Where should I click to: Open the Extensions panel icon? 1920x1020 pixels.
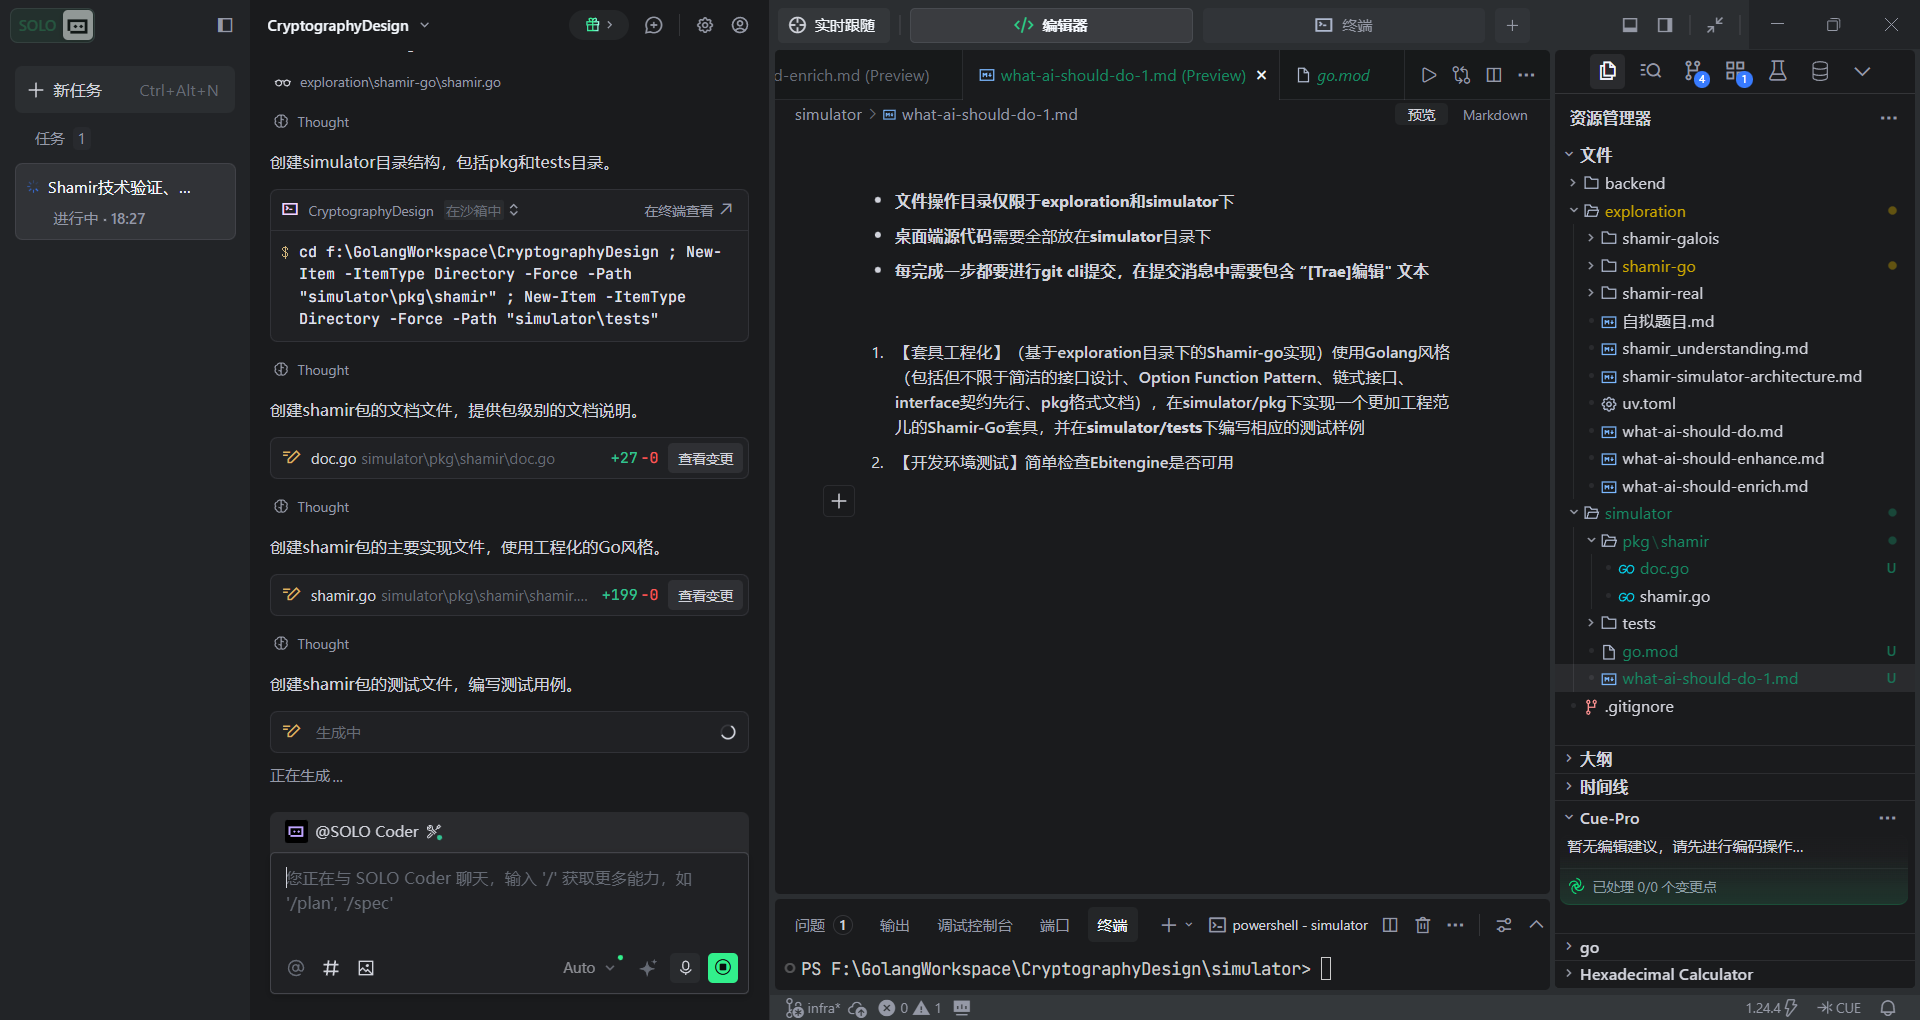click(1737, 72)
